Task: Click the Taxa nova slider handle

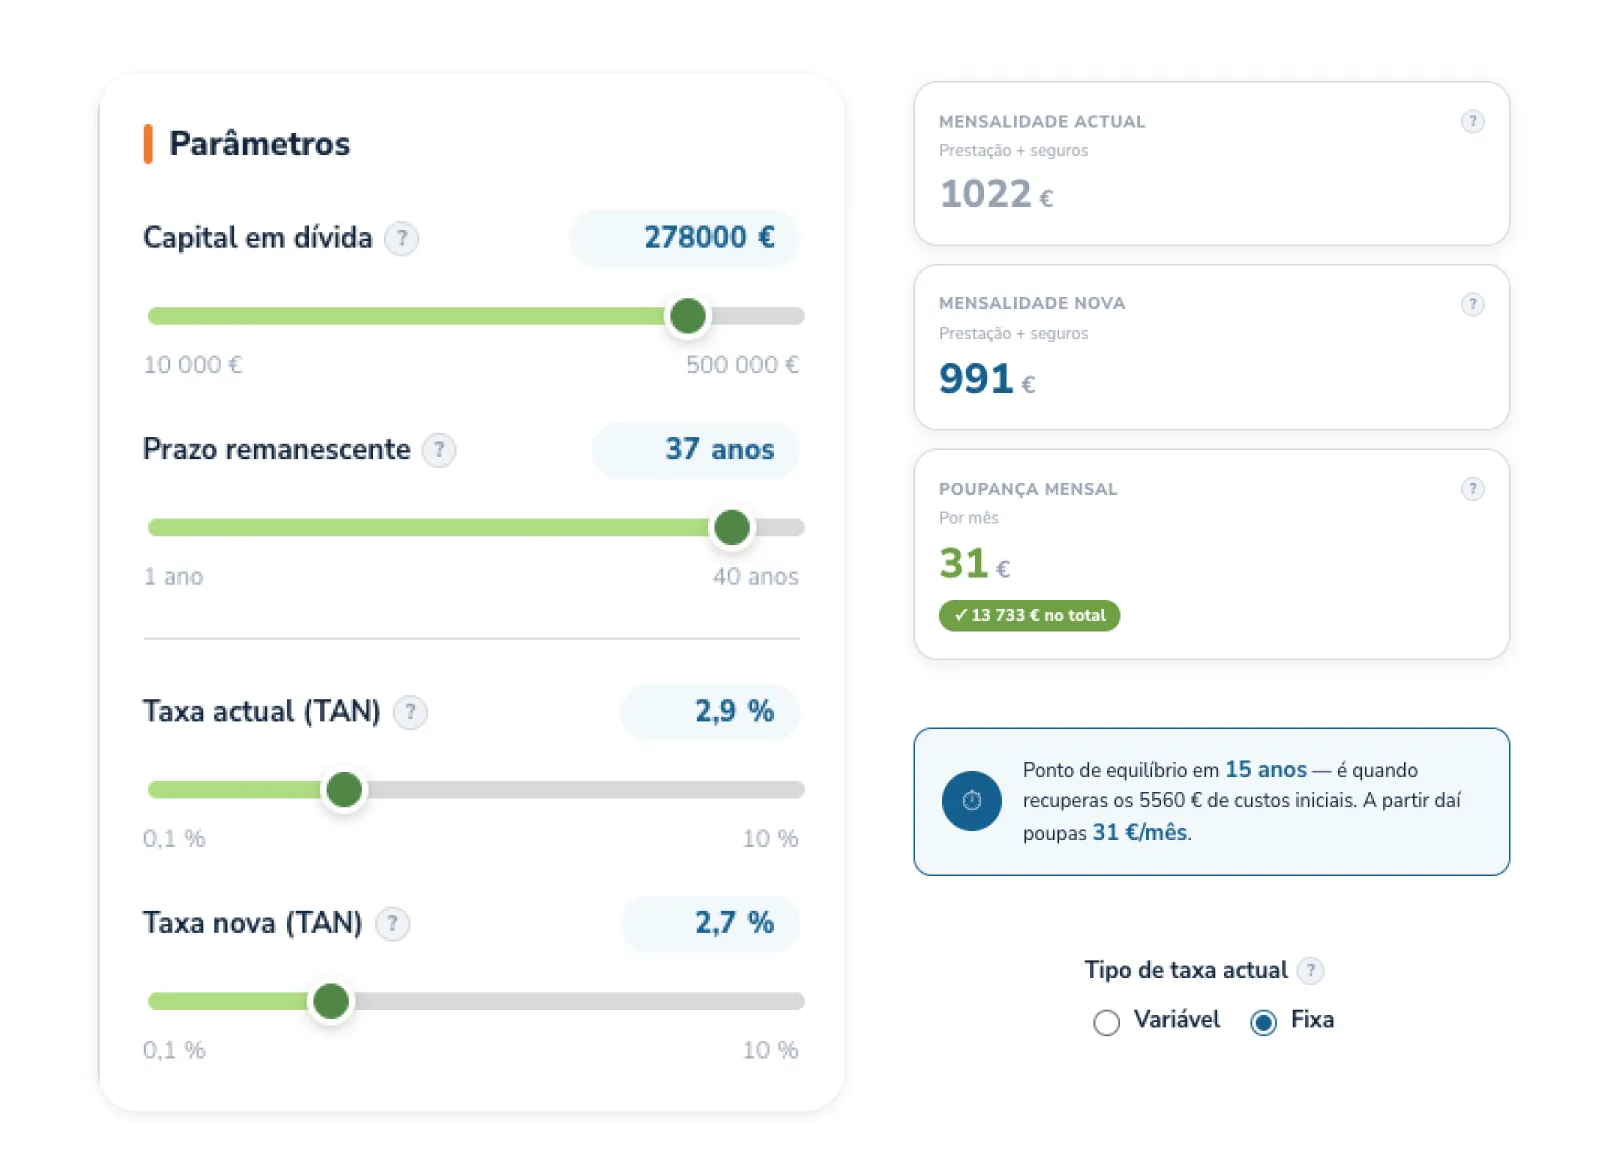Action: point(331,1001)
